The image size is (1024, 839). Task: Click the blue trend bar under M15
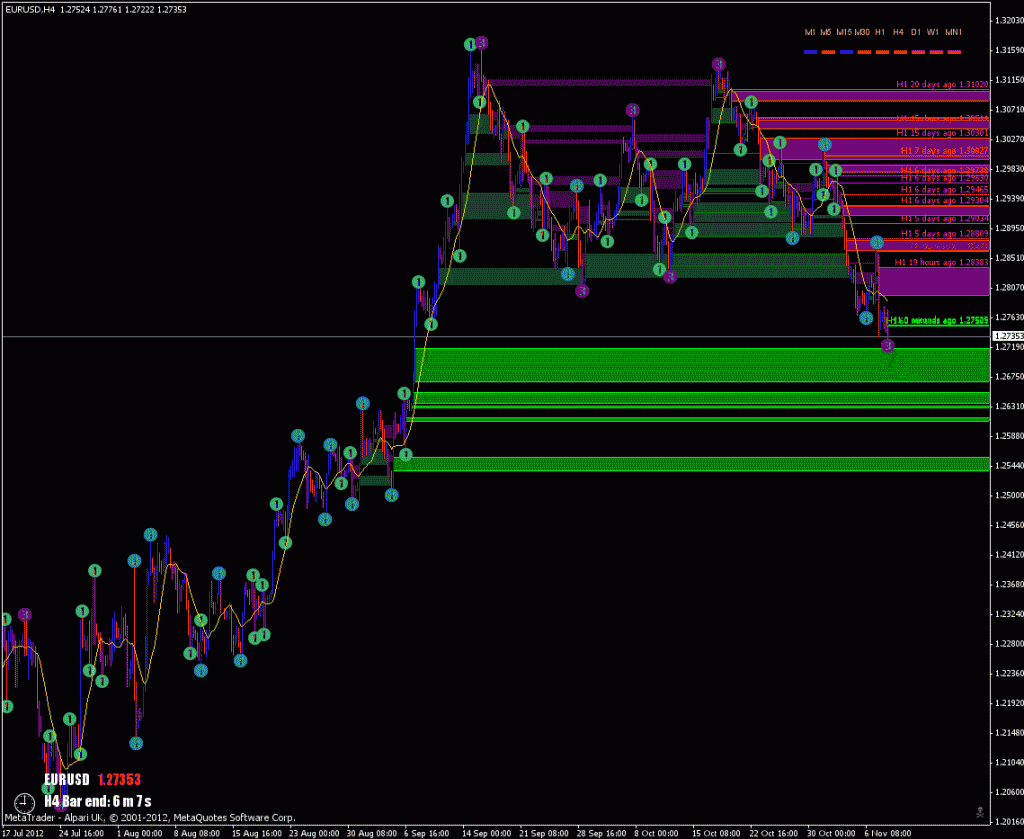[x=846, y=52]
